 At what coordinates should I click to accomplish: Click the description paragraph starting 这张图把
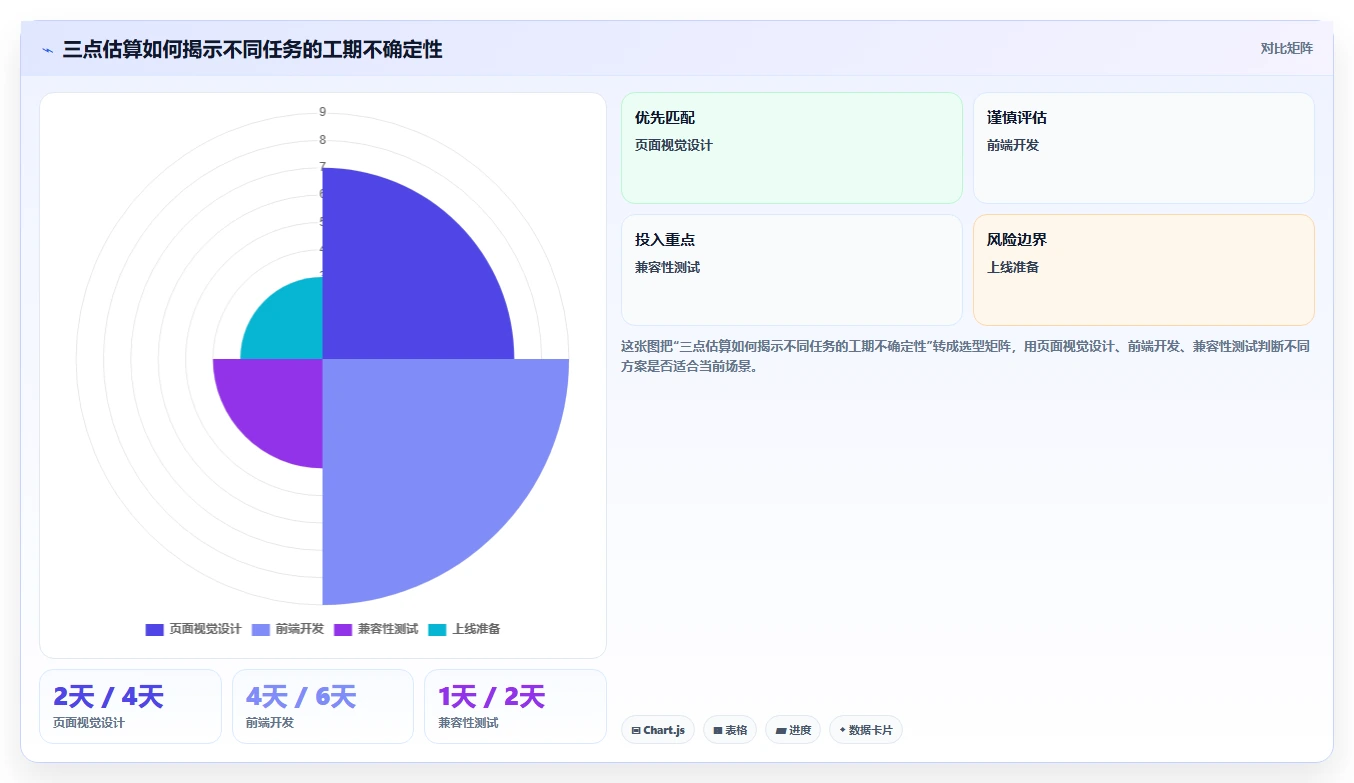click(967, 356)
